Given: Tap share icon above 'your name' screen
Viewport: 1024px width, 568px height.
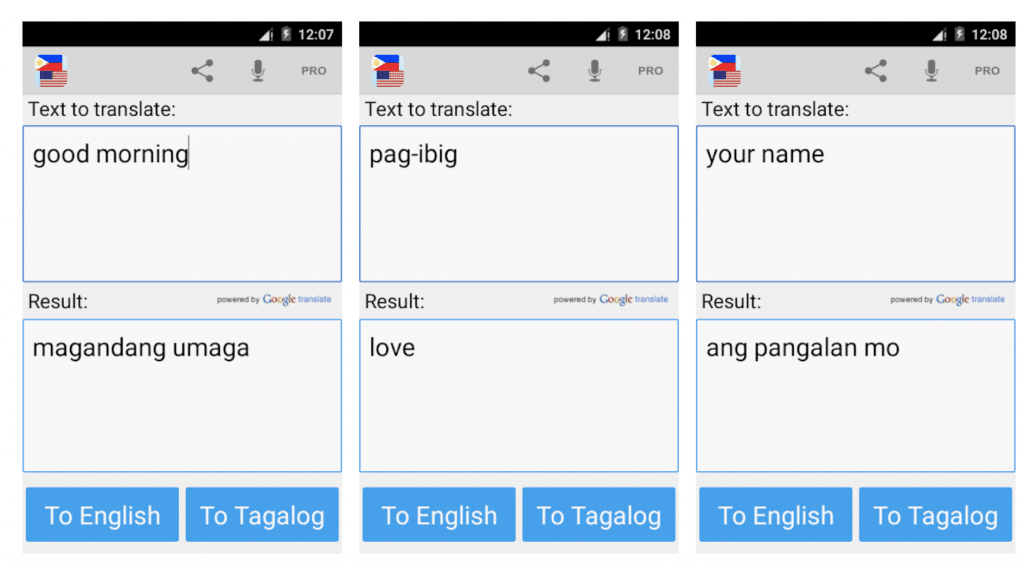Looking at the screenshot, I should [876, 71].
